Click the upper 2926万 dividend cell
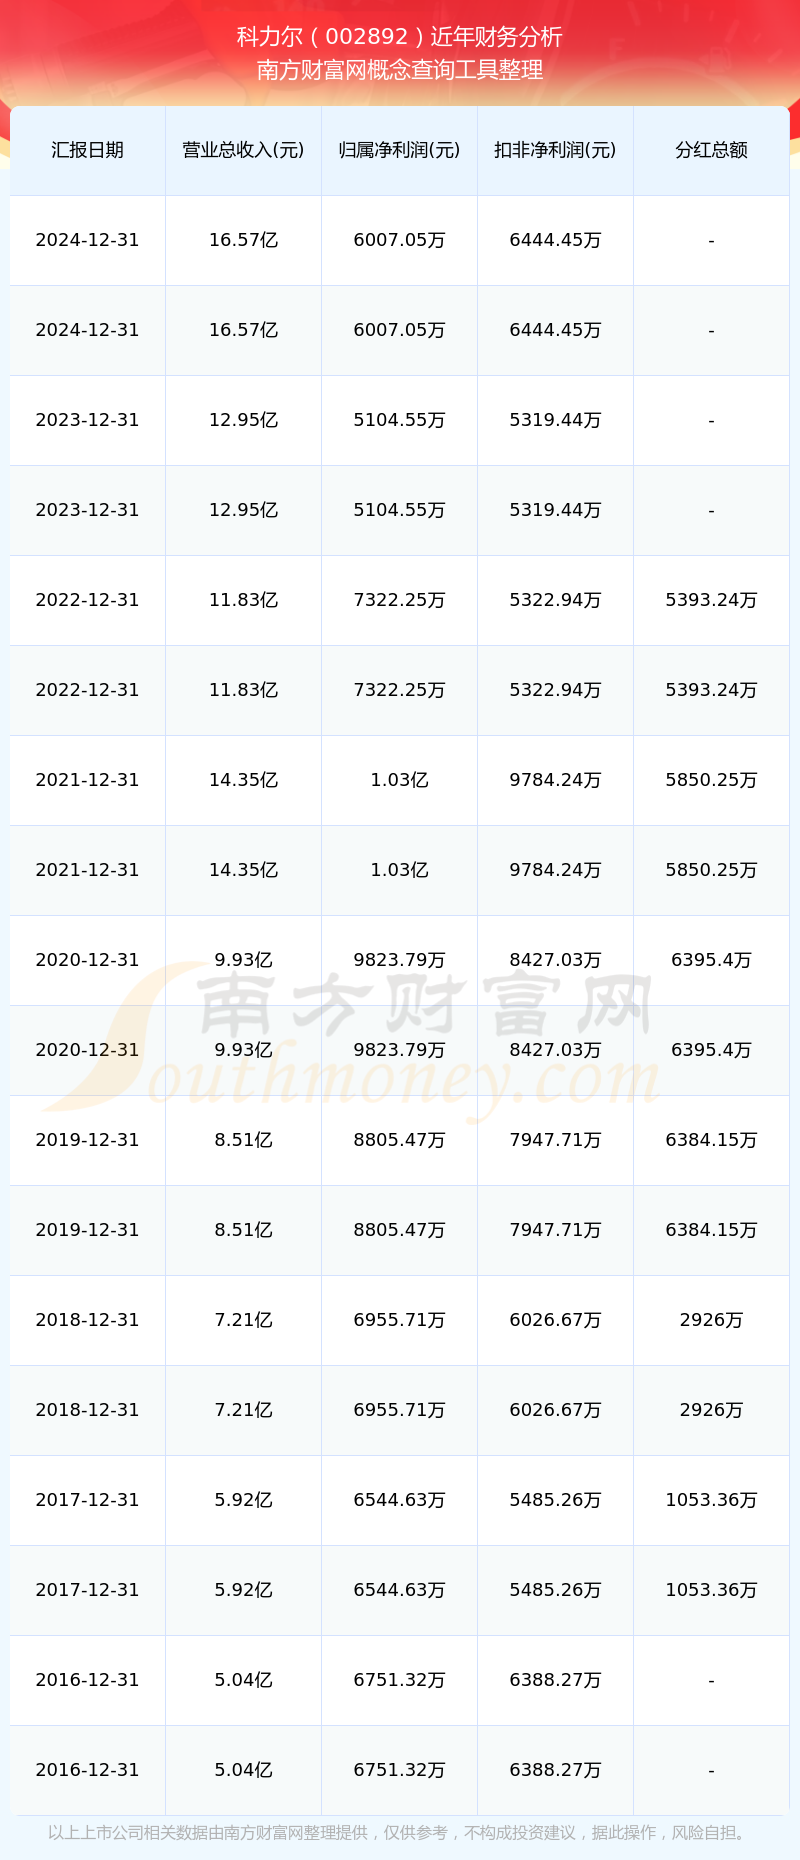 click(x=711, y=1320)
